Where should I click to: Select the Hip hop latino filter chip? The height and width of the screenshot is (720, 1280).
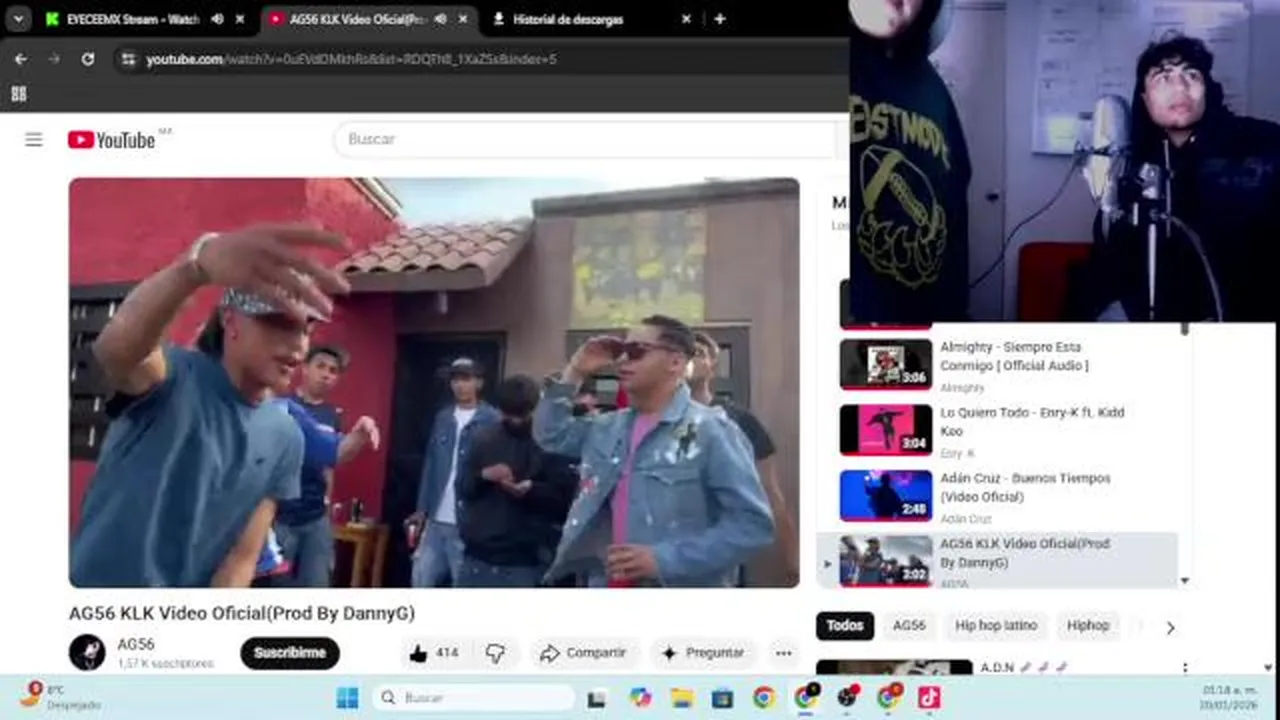(995, 626)
